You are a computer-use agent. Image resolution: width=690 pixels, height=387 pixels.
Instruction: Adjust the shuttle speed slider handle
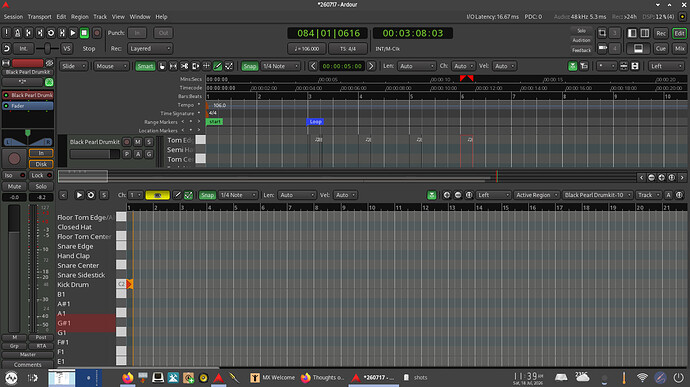click(47, 49)
